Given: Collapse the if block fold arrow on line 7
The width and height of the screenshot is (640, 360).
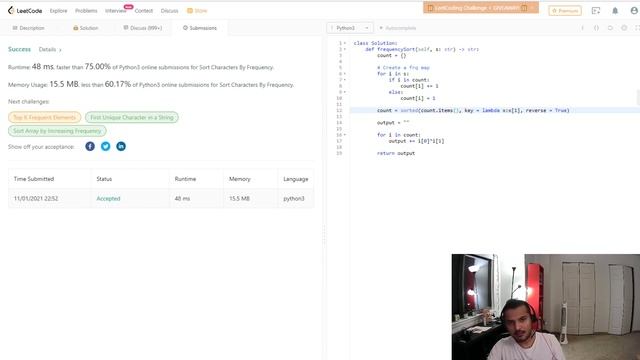Looking at the screenshot, I should (345, 80).
